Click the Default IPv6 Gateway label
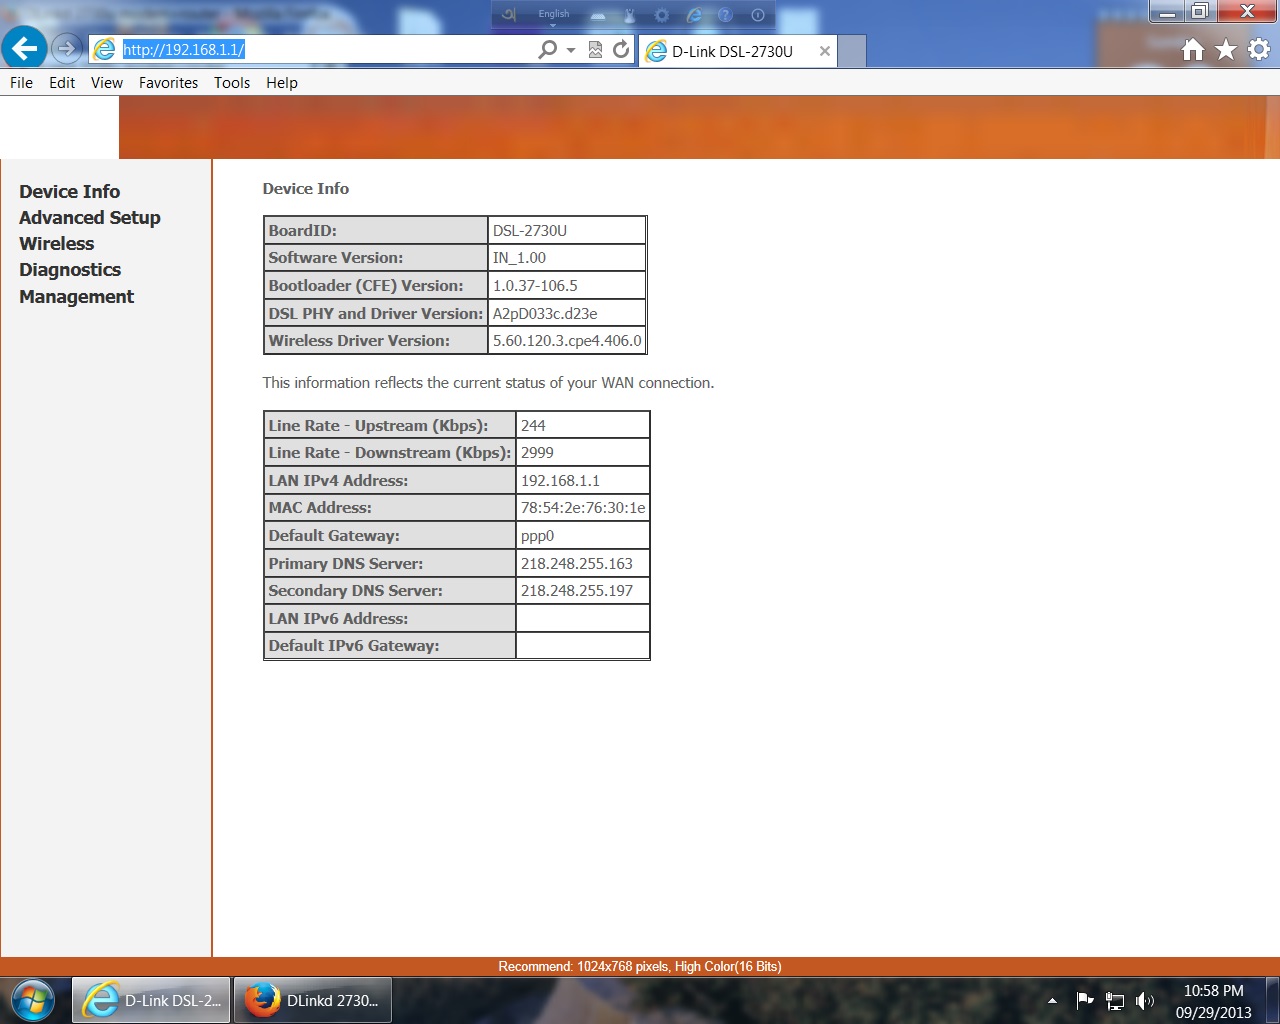The image size is (1280, 1024). (354, 646)
